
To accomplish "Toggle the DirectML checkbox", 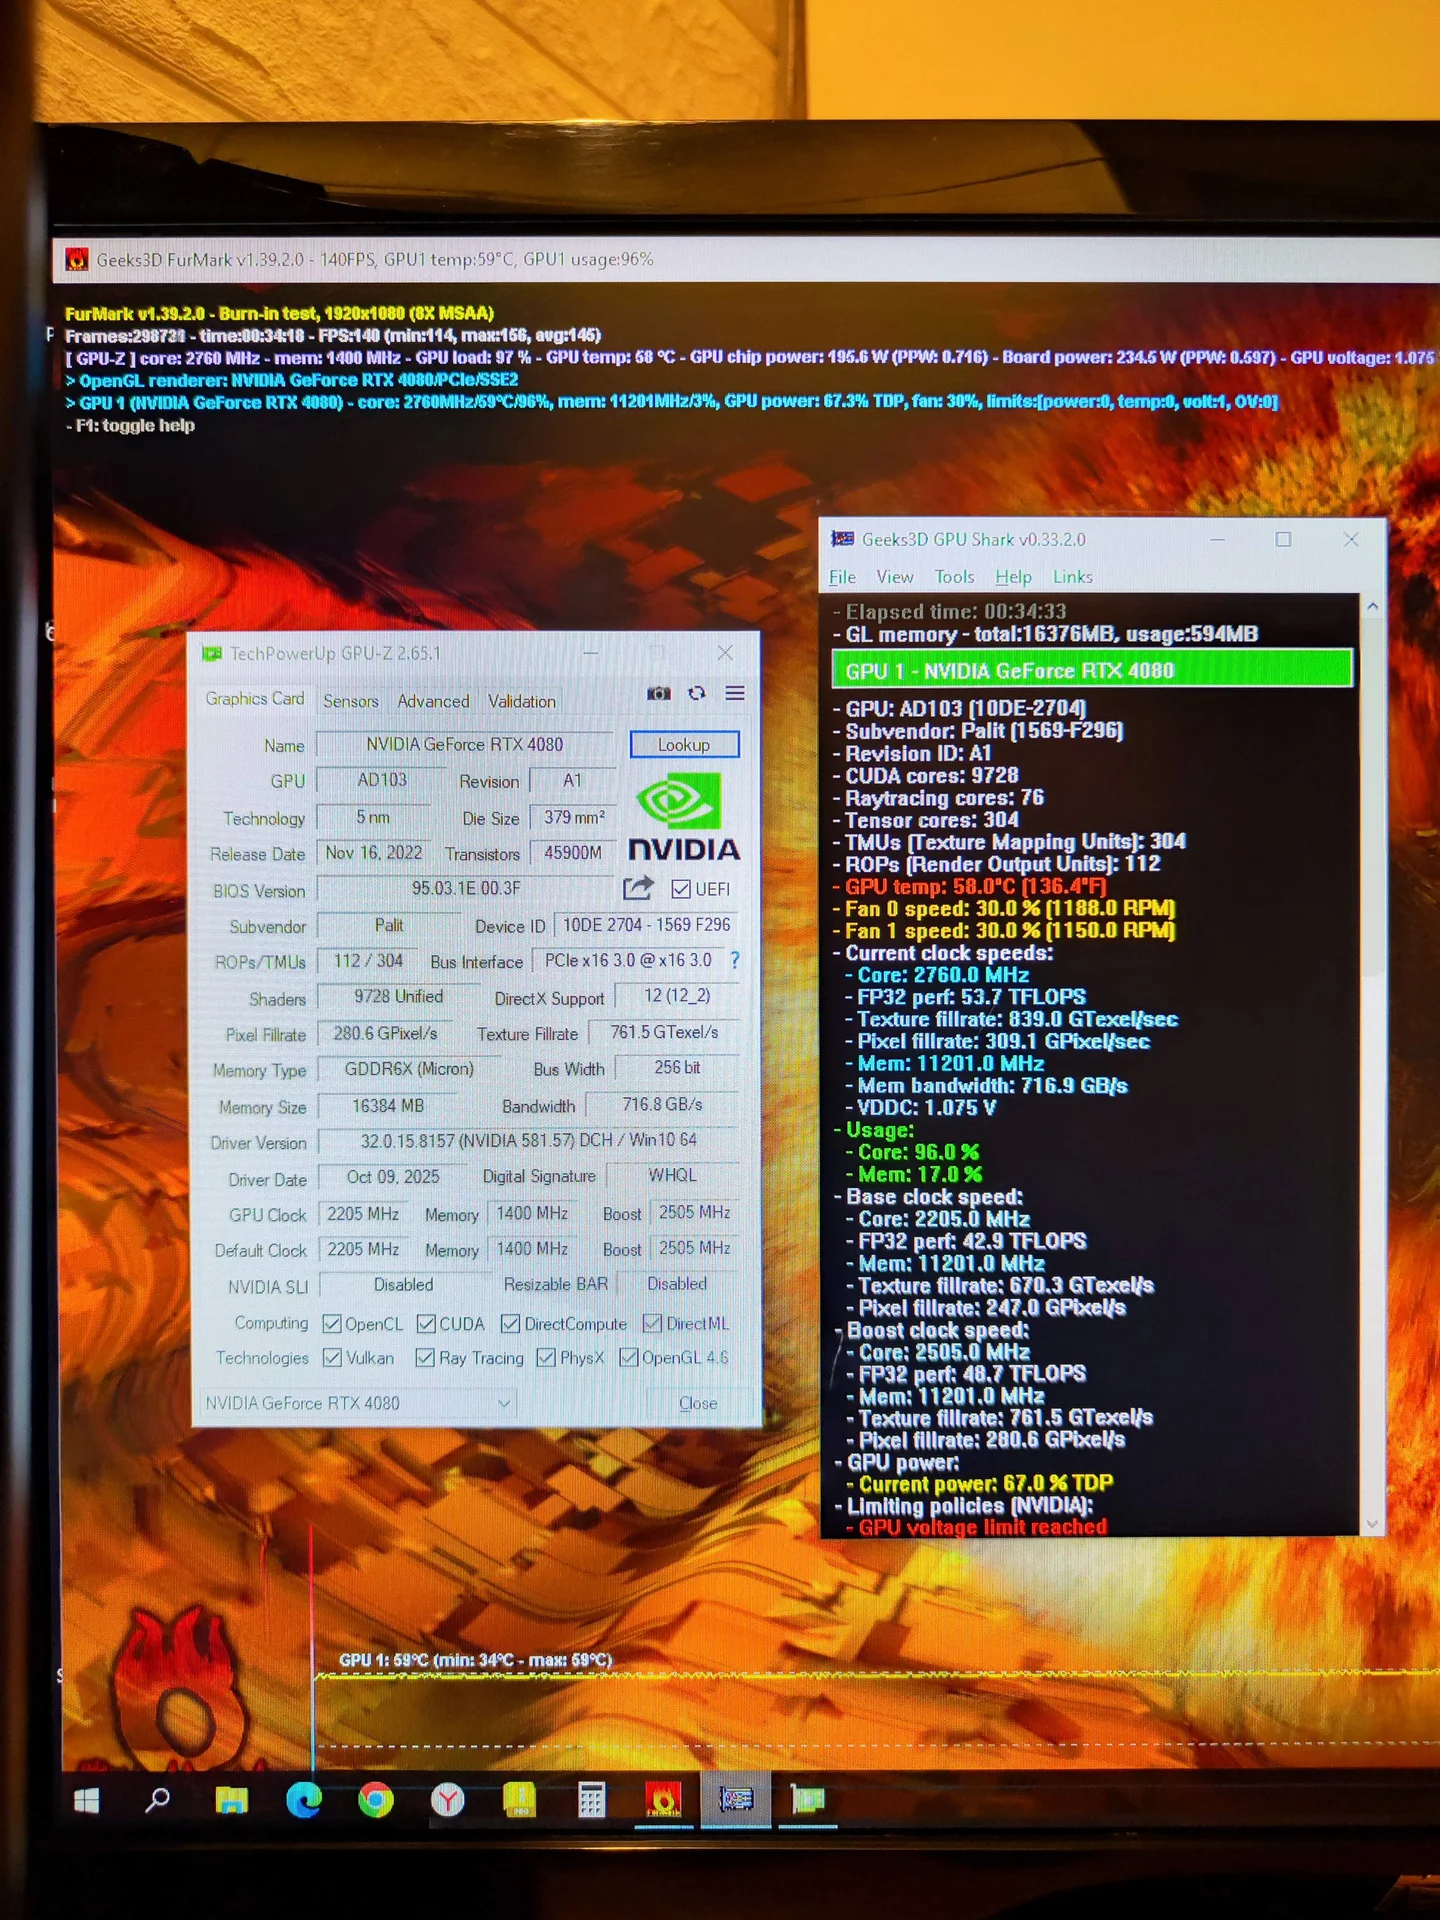I will (652, 1324).
